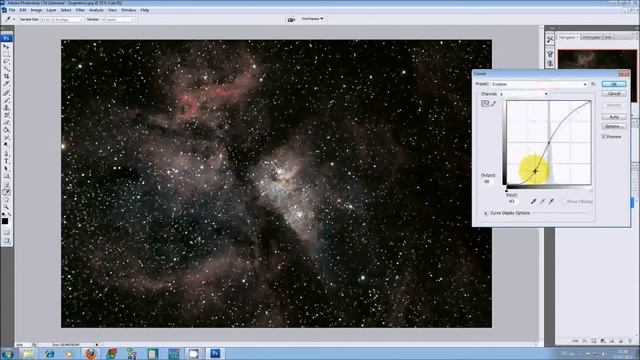Screen dimensions: 640x360
Task: Click the Navigator panel thumbnail
Action: pos(597,59)
